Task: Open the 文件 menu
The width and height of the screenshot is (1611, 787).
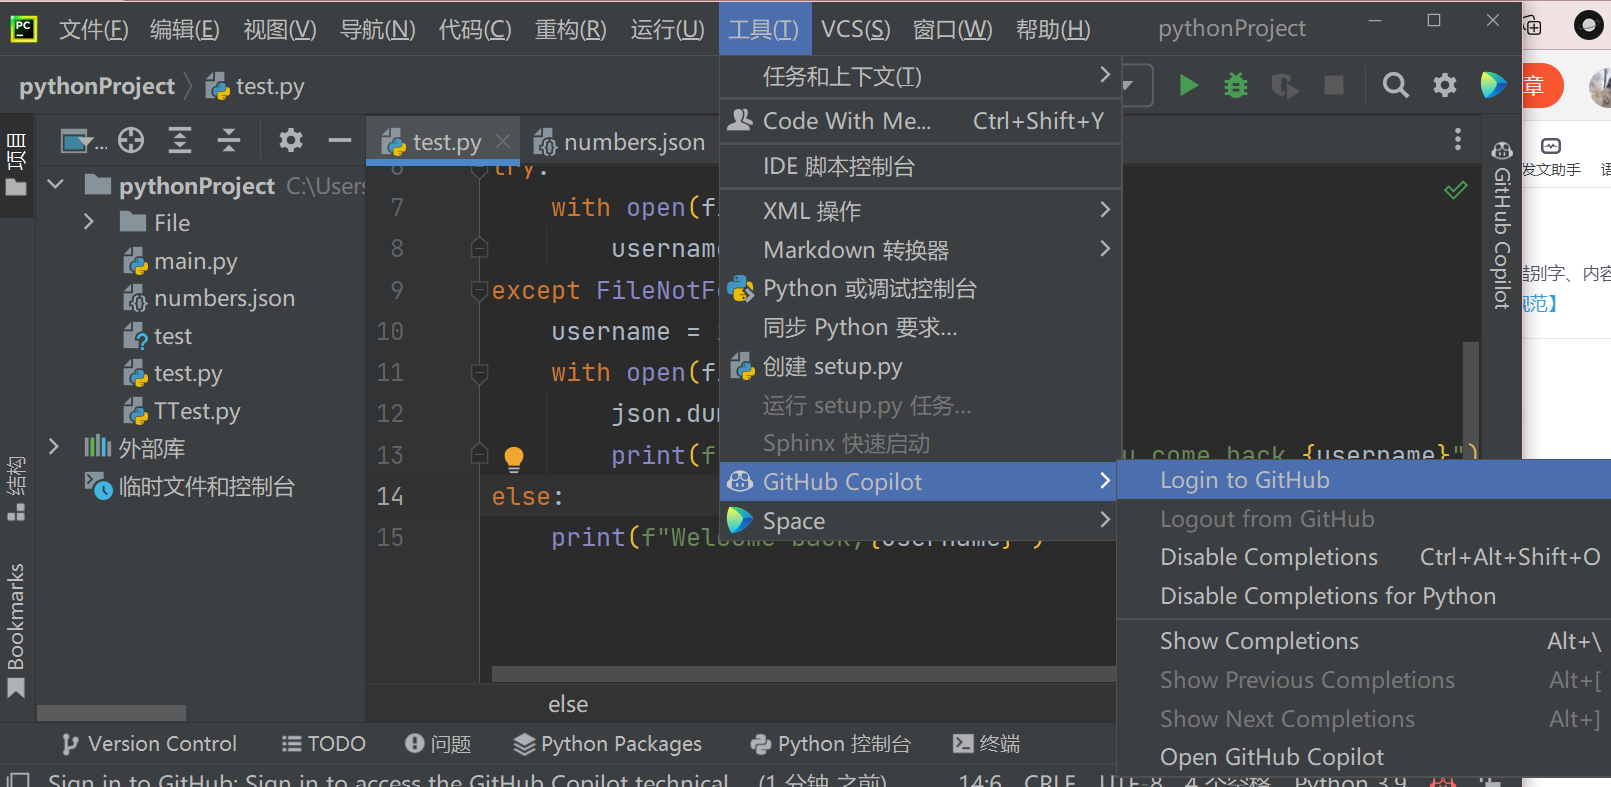Action: click(93, 29)
